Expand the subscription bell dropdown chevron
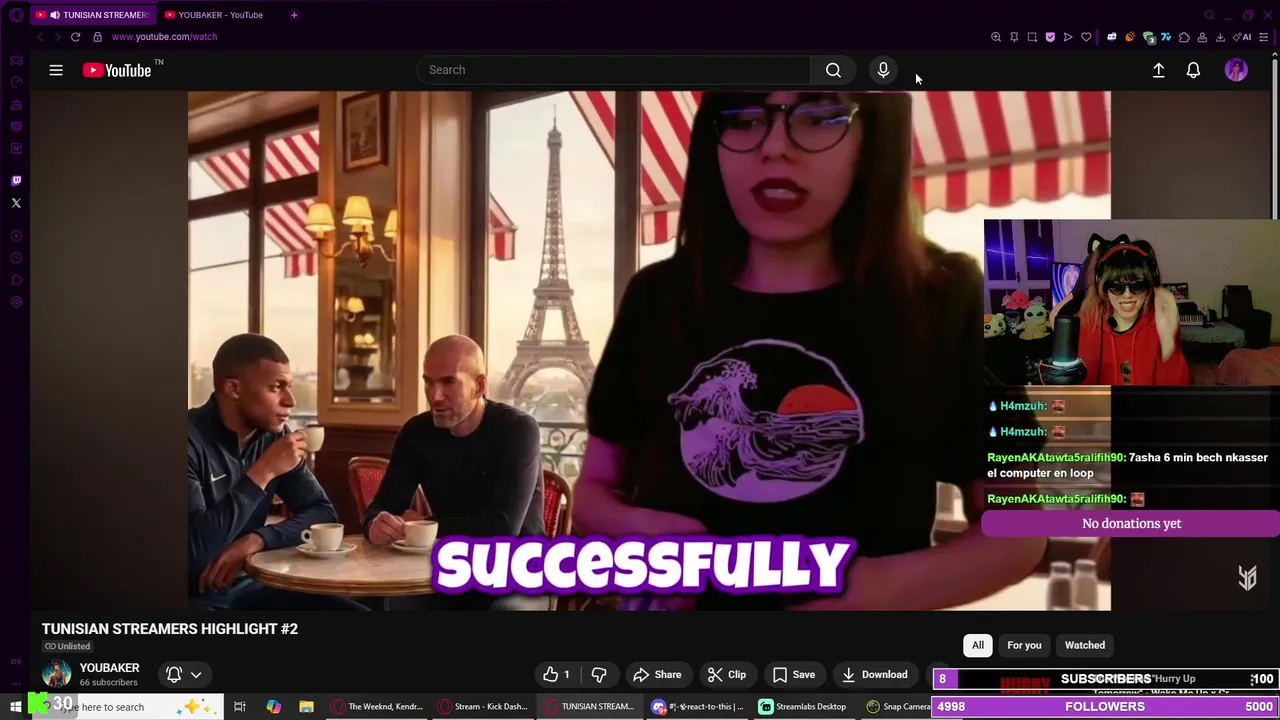This screenshot has height=720, width=1280. point(196,675)
